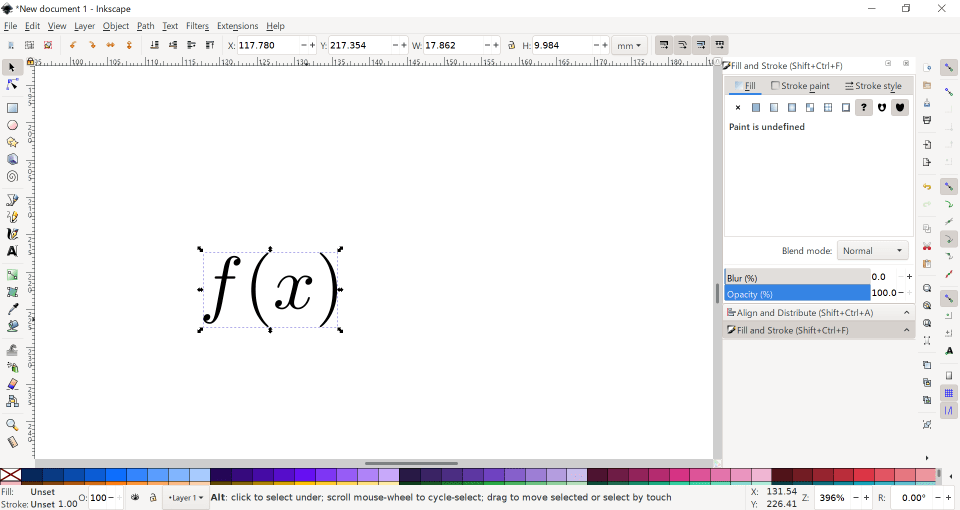Viewport: 960px width, 510px height.
Task: Click the X position input field
Action: 272,45
